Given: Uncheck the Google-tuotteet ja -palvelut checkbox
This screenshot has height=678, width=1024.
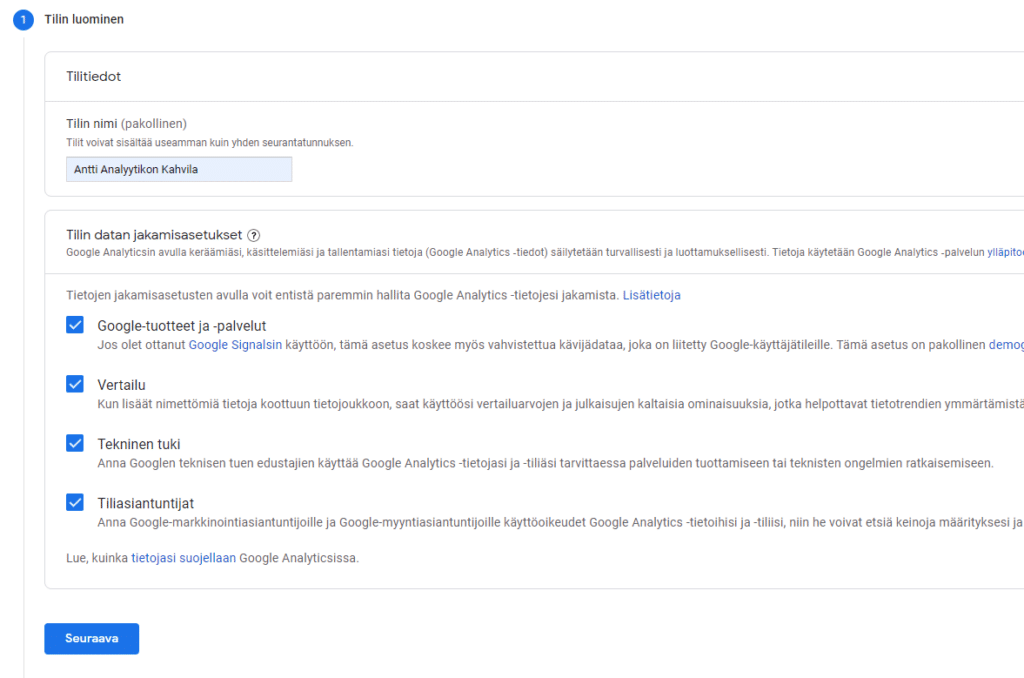Looking at the screenshot, I should (75, 325).
